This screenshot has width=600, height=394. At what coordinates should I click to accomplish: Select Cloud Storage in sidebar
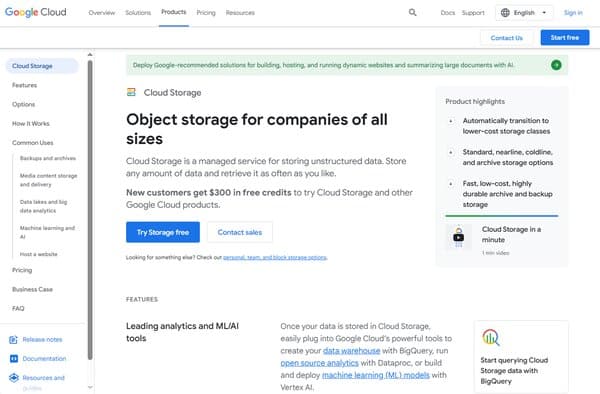click(x=42, y=66)
